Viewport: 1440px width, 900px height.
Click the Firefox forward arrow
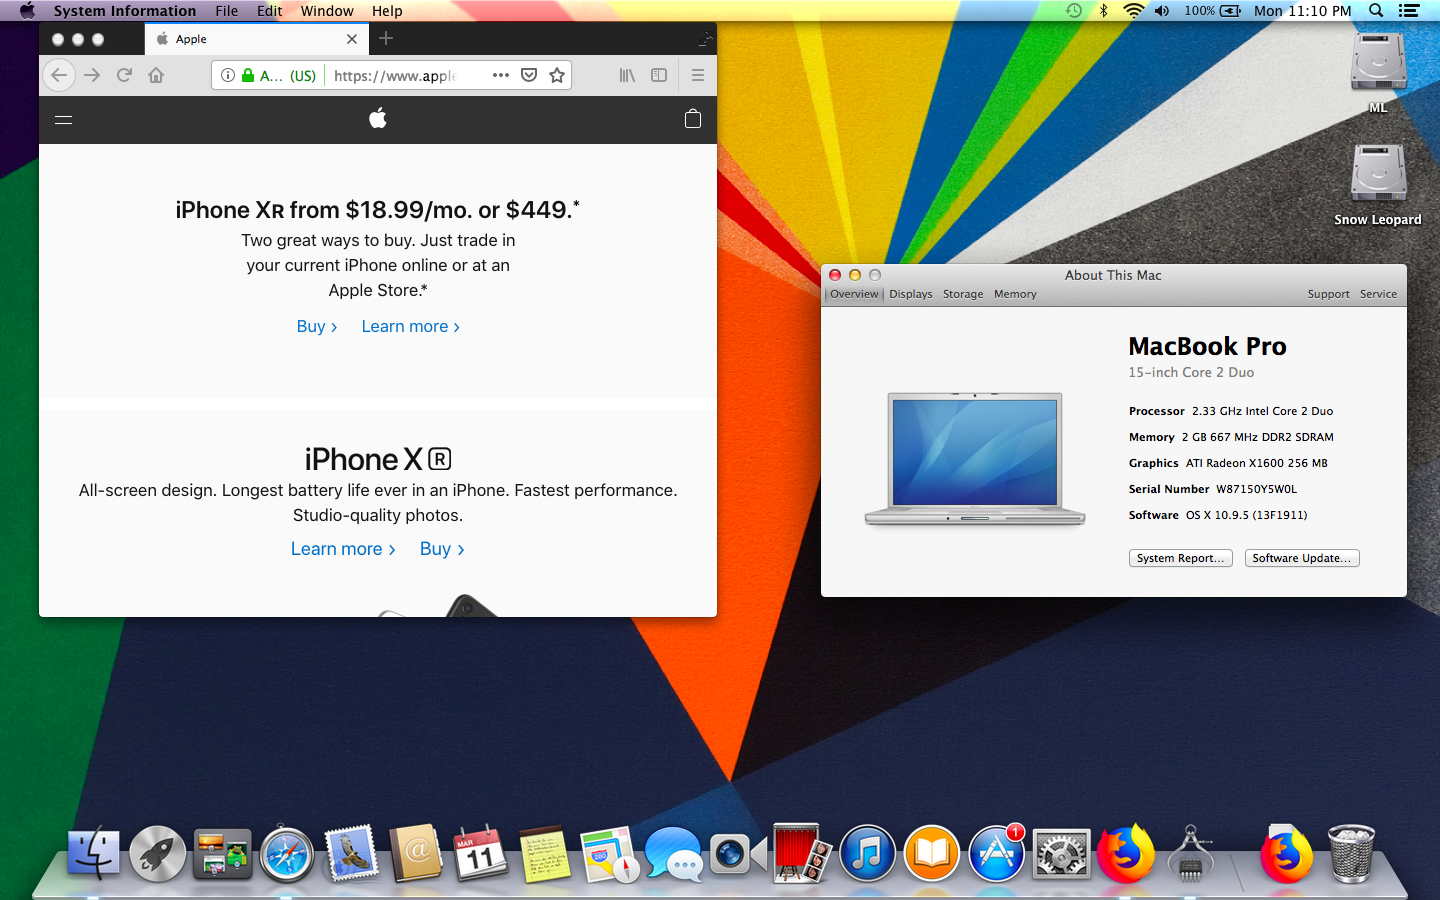92,75
